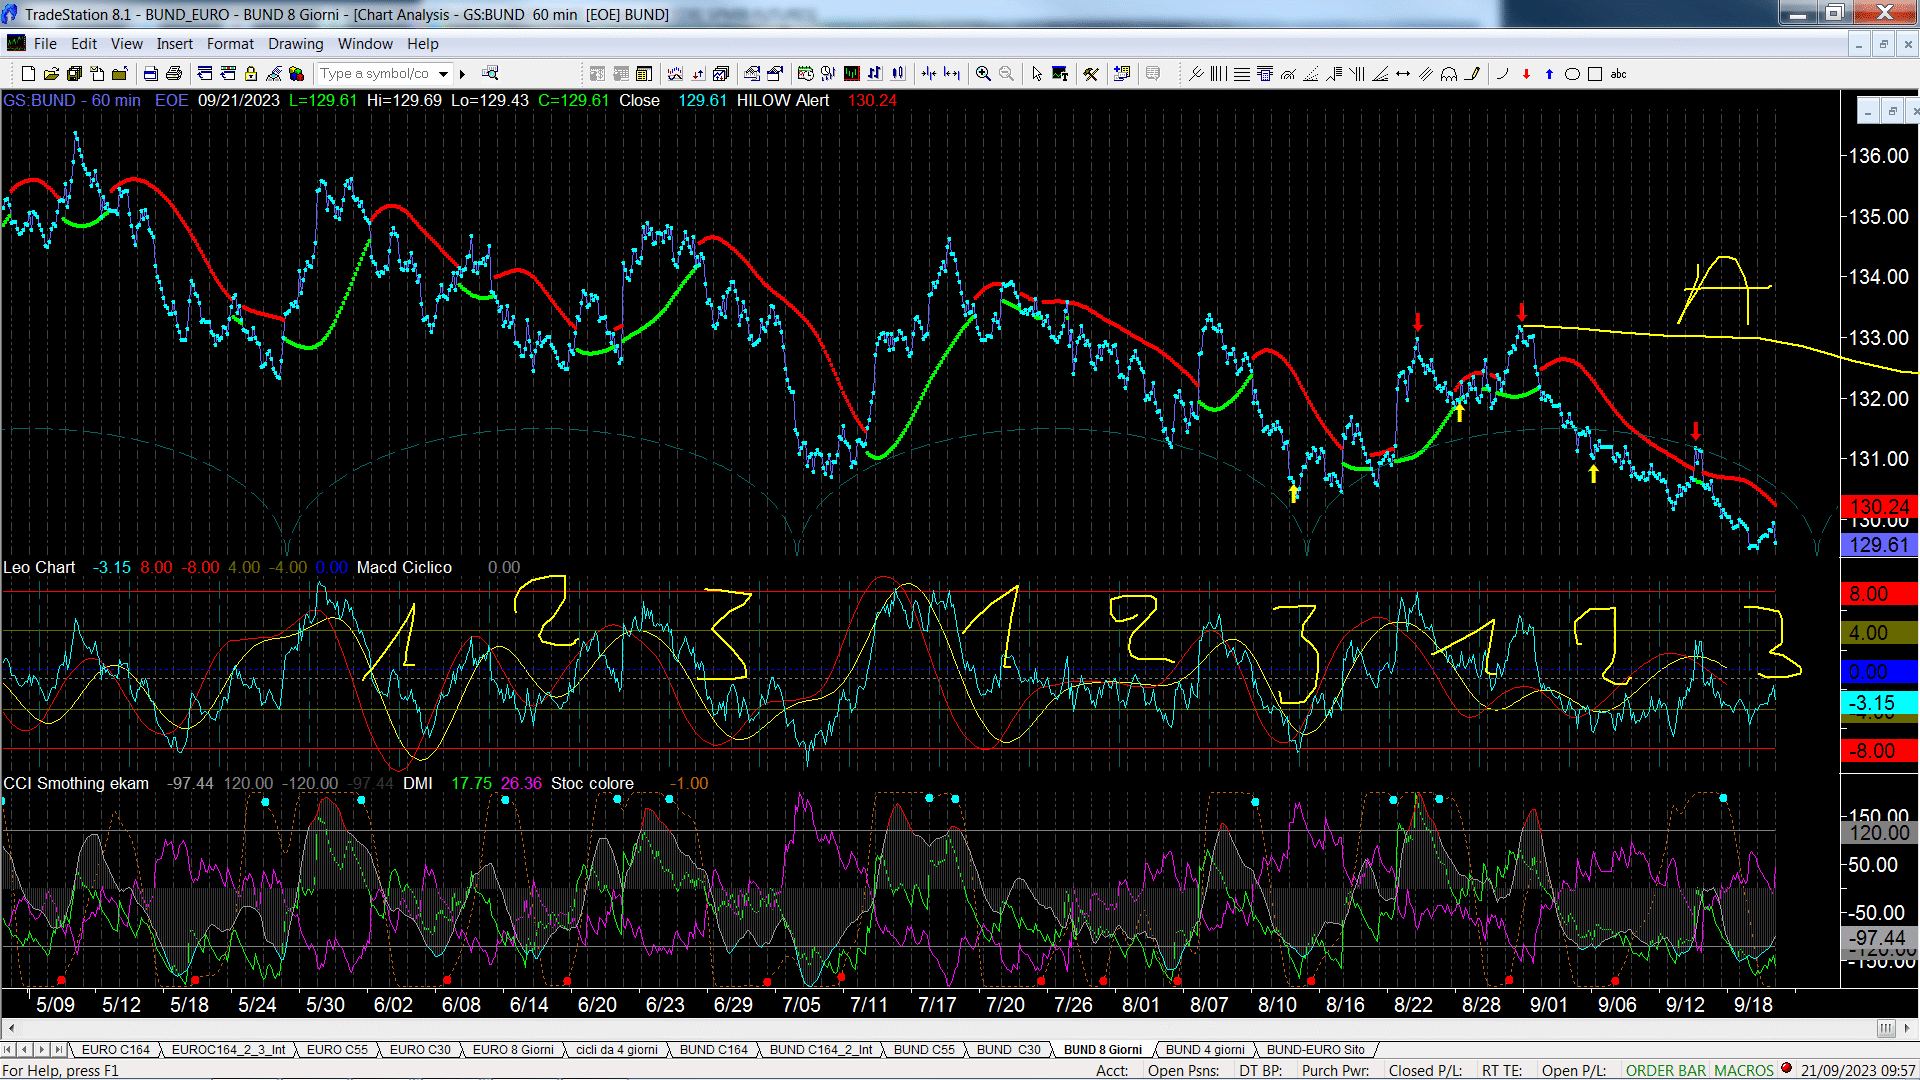This screenshot has width=1920, height=1080.
Task: Open the Window menu
Action: (x=365, y=44)
